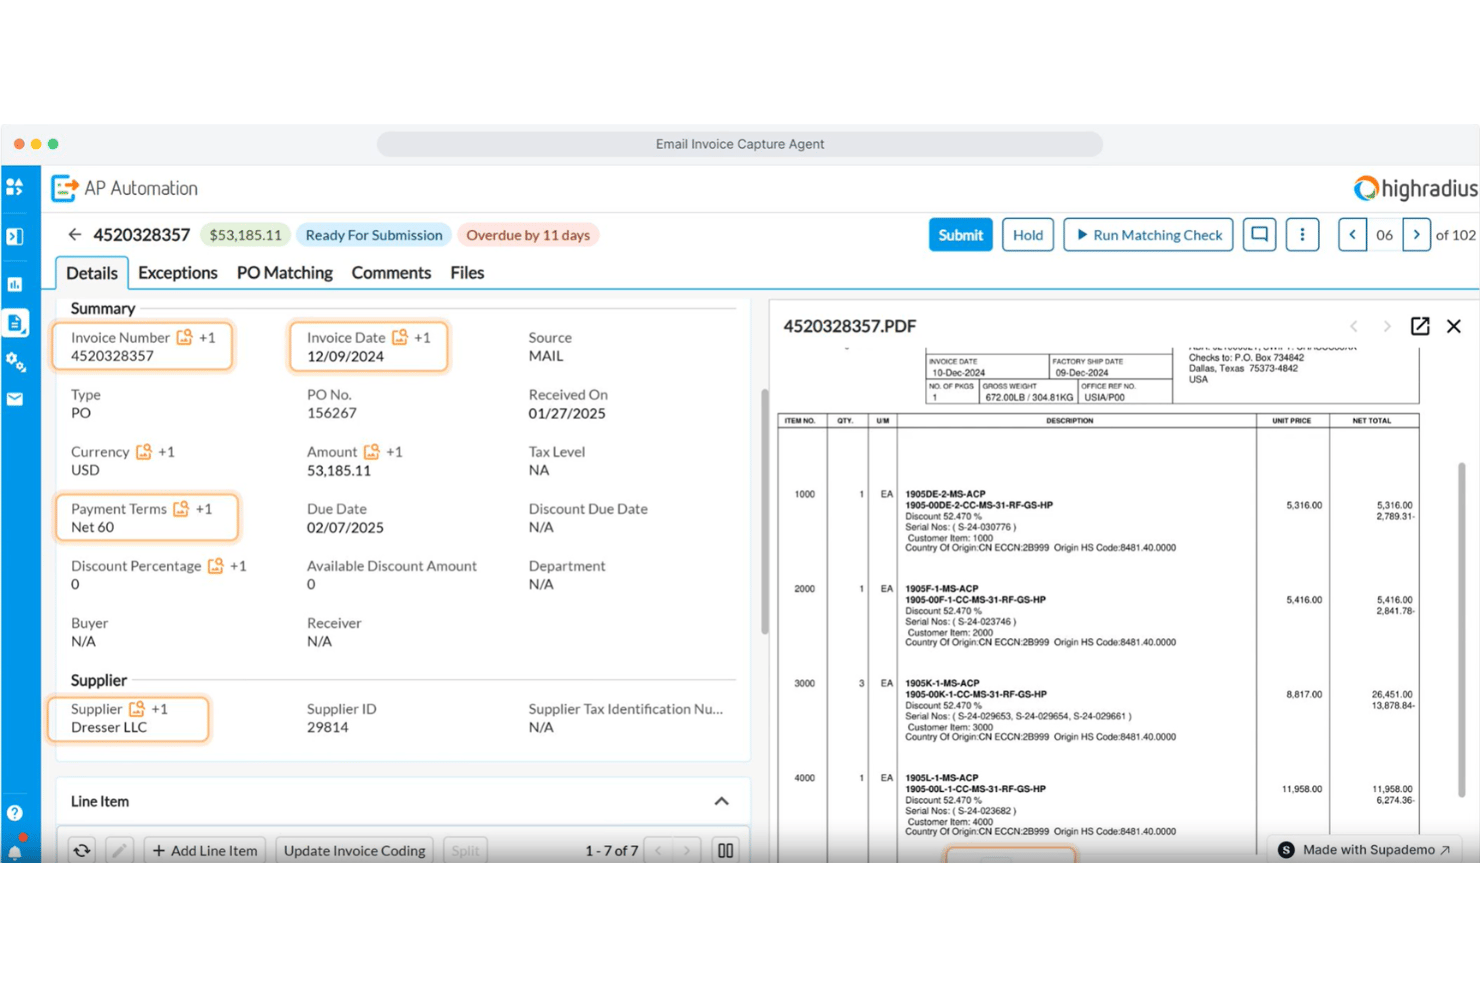Click the Submit button
The height and width of the screenshot is (987, 1480).
(x=961, y=235)
